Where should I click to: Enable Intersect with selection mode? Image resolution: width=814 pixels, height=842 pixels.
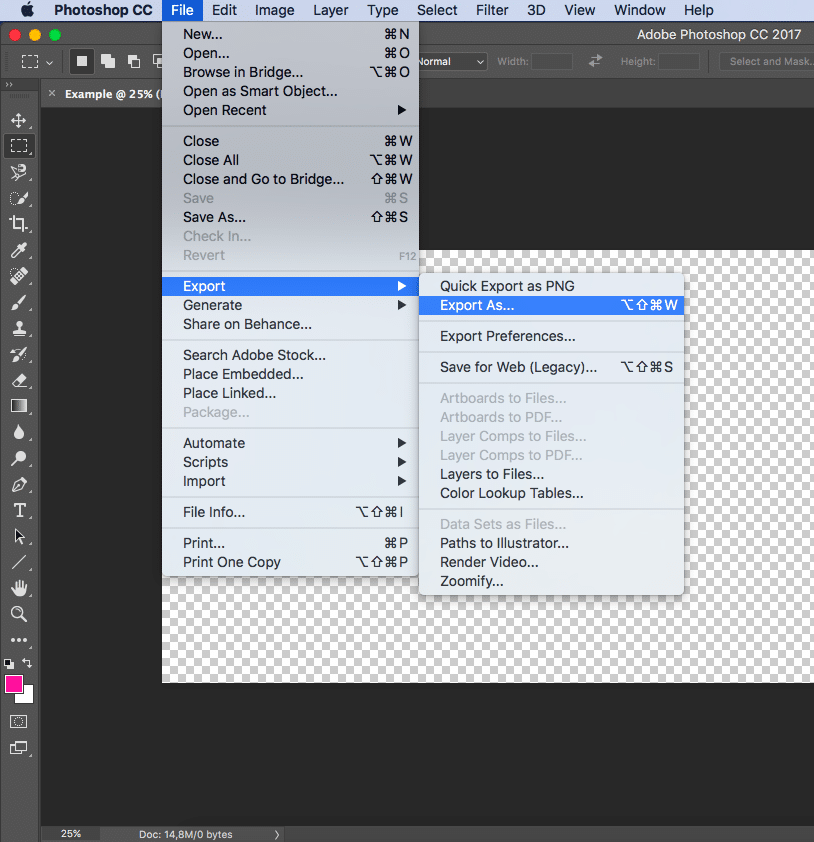(x=157, y=61)
